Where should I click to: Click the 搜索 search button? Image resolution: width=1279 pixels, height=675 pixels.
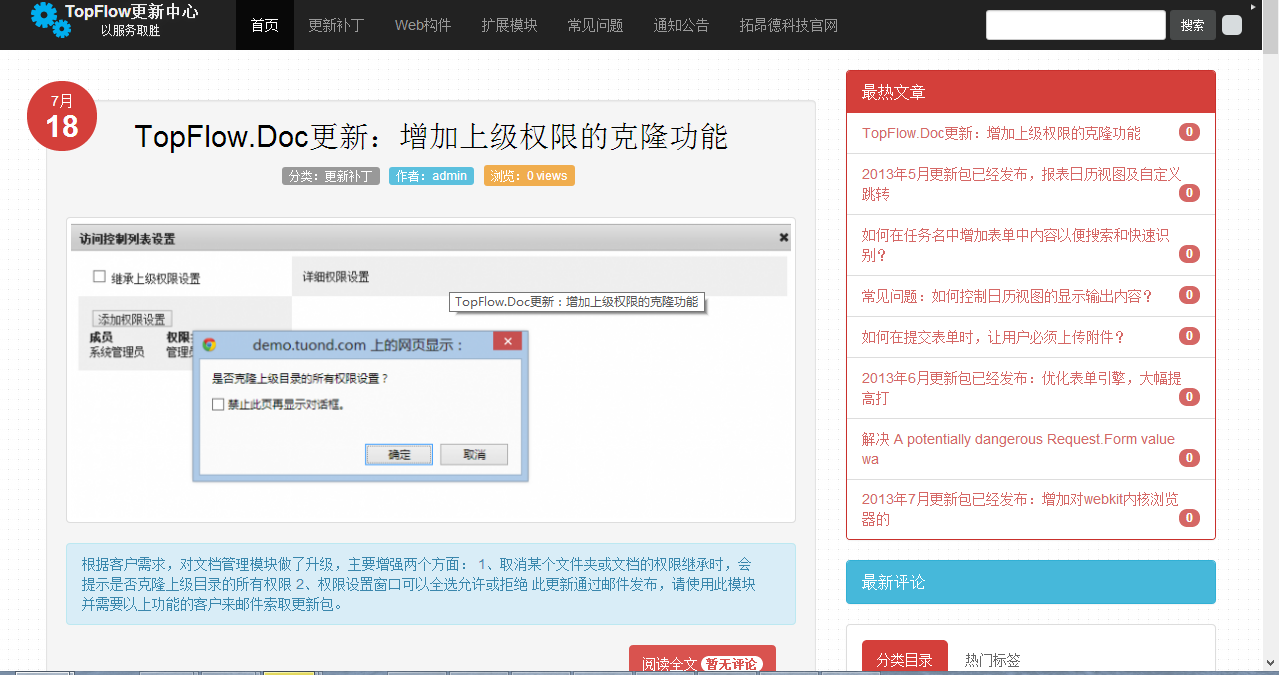1193,25
